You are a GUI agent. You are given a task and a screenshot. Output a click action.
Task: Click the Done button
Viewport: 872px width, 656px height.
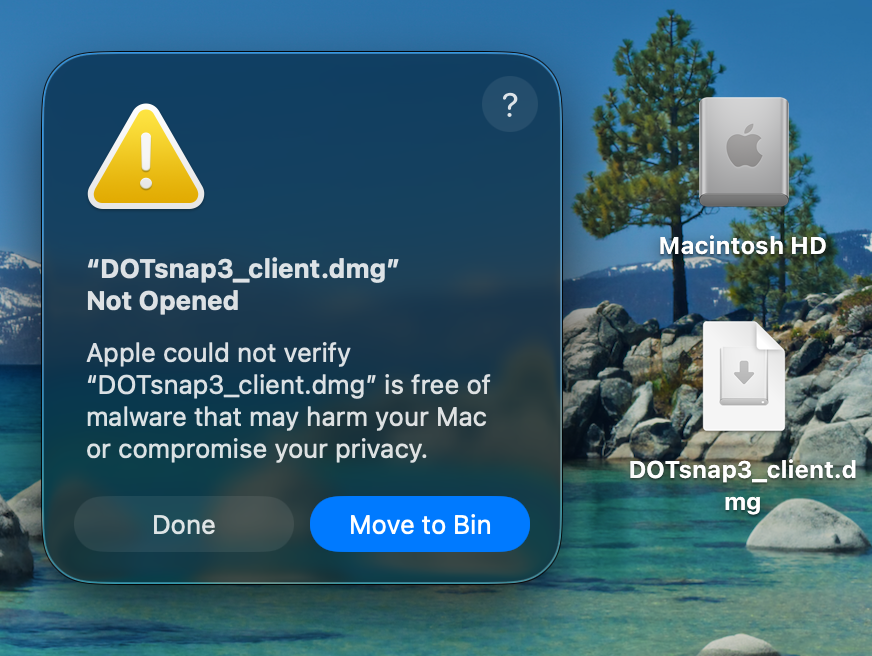(x=183, y=524)
